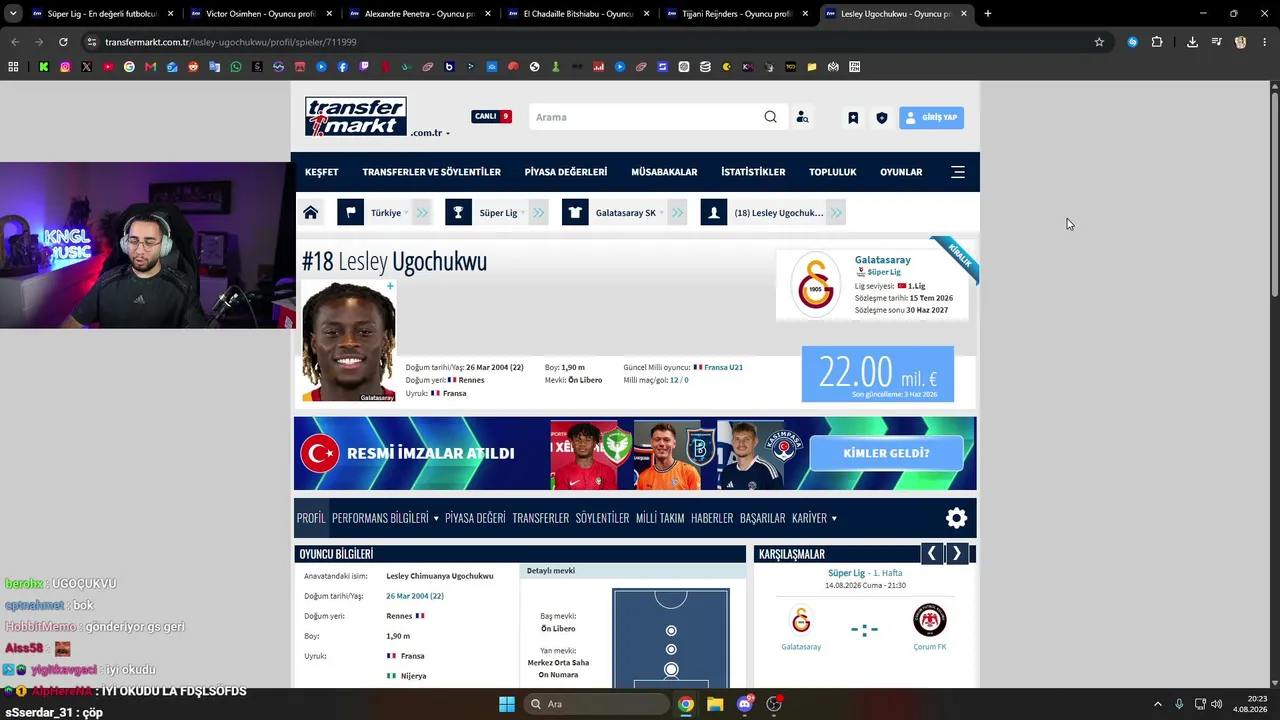Switch to the Tijjani Reijnders browser tab

[737, 14]
